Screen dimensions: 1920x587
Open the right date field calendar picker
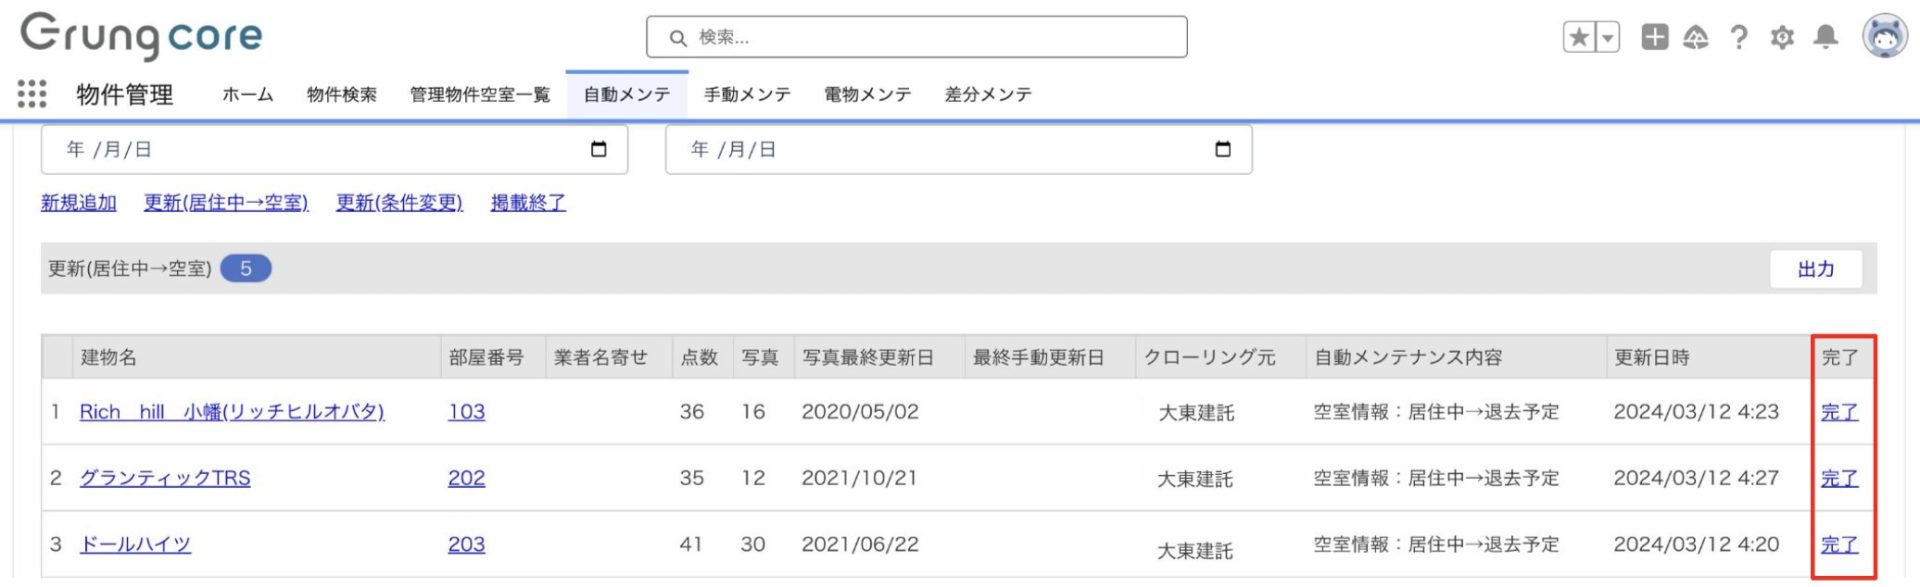[1222, 149]
